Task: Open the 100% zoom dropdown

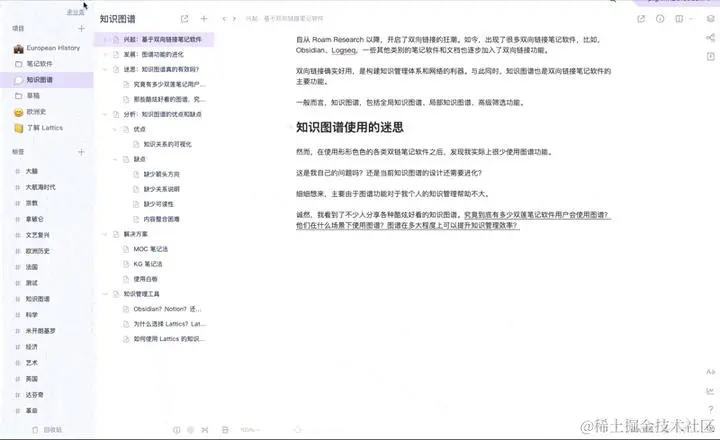Action: click(x=250, y=430)
